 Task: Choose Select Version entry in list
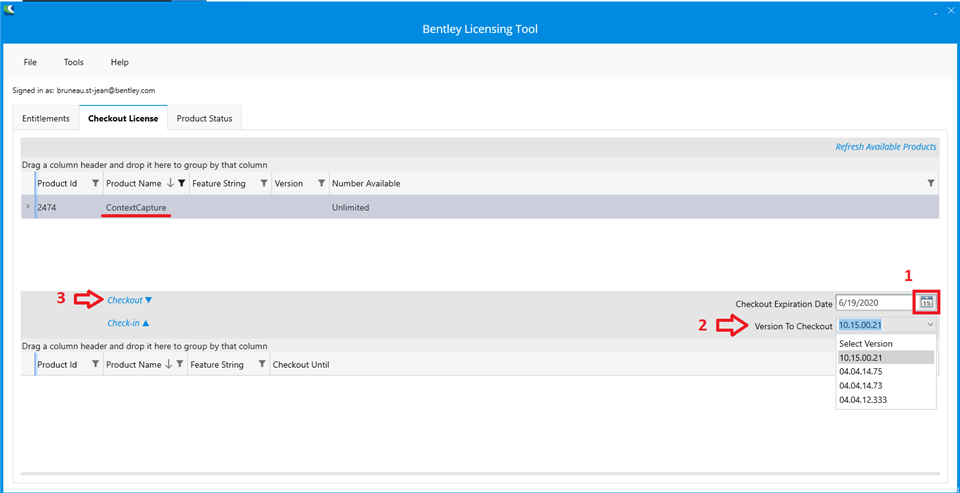coord(886,344)
